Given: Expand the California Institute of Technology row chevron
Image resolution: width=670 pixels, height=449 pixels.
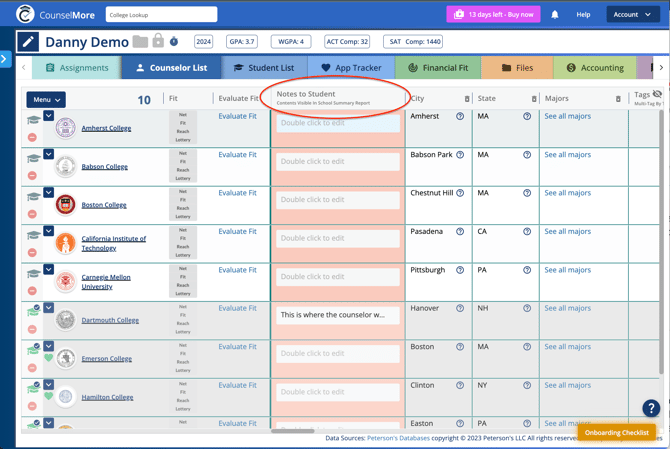Looking at the screenshot, I should coord(49,231).
